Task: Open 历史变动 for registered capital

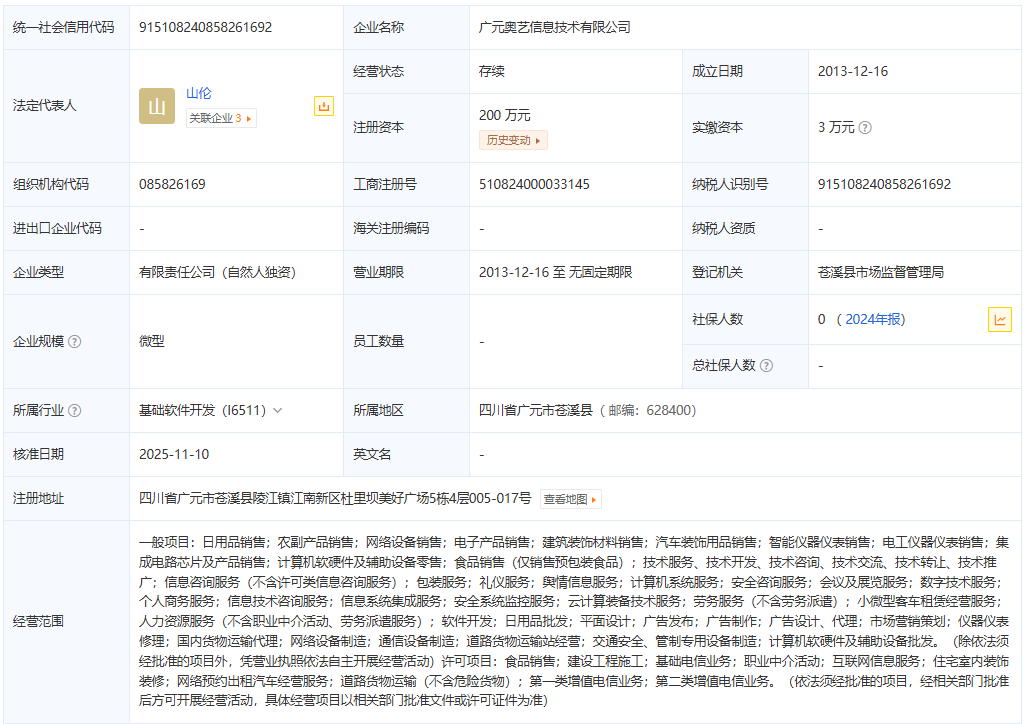Action: 513,140
